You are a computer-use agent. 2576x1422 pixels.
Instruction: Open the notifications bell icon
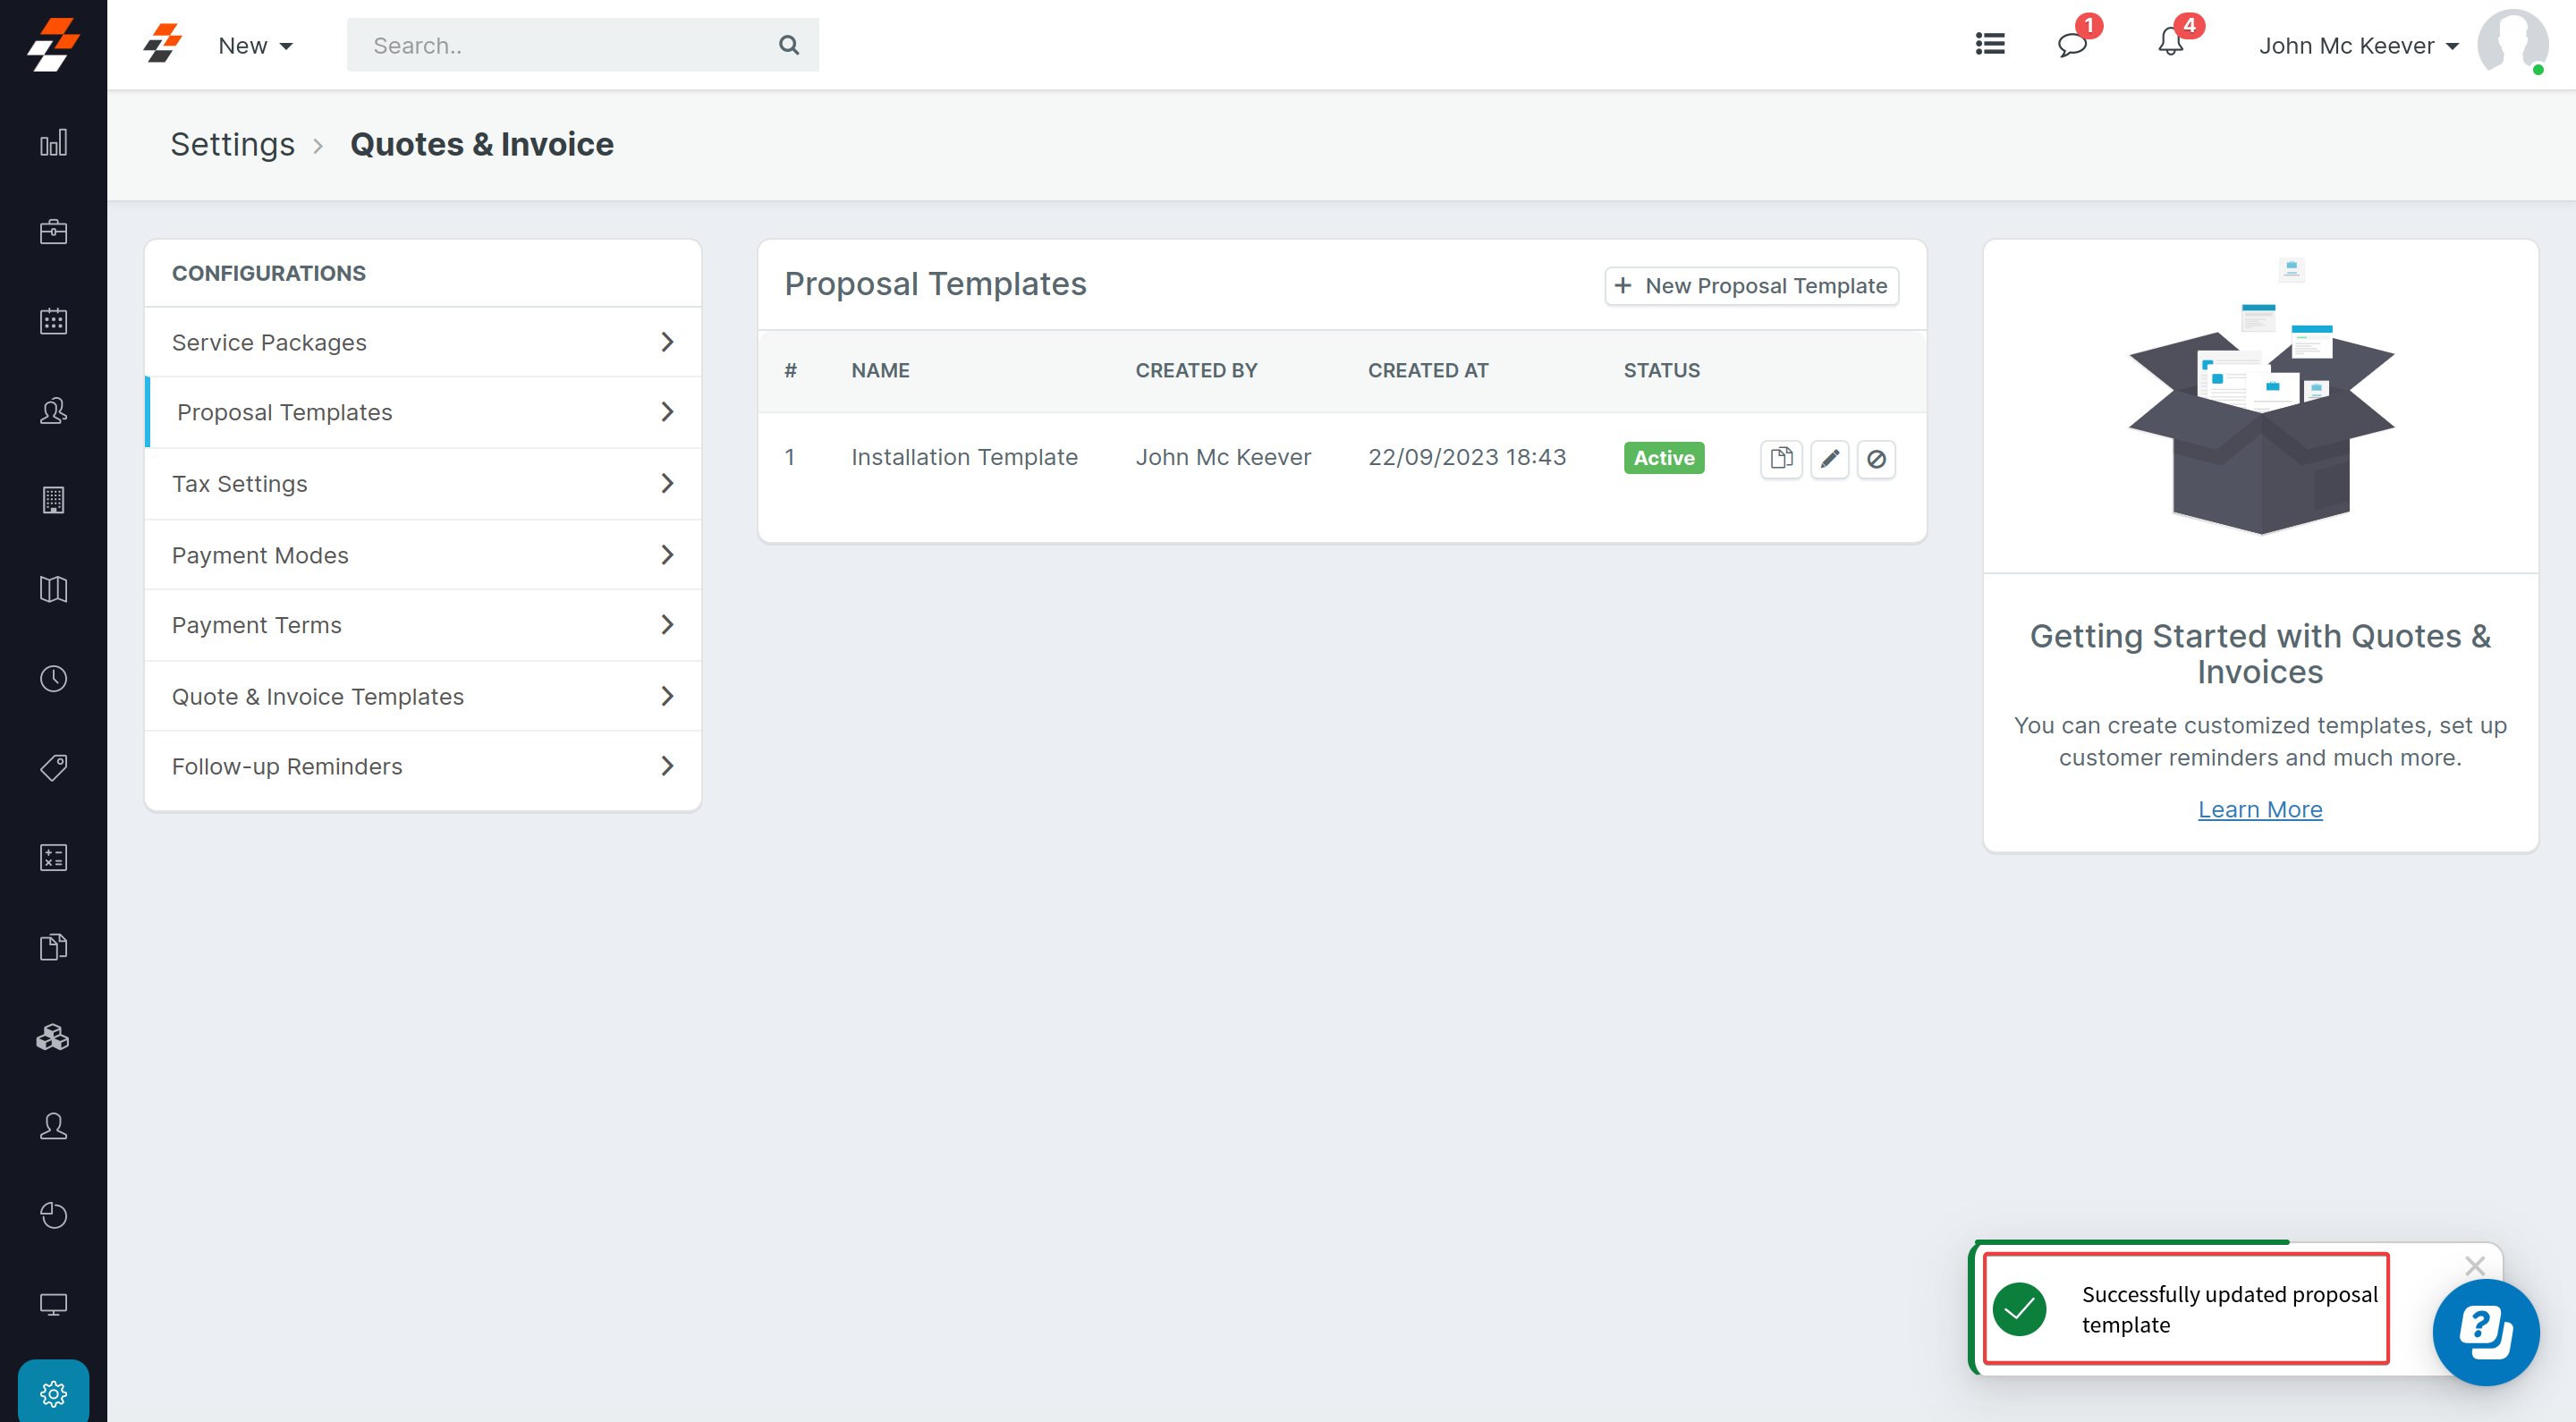click(x=2170, y=44)
